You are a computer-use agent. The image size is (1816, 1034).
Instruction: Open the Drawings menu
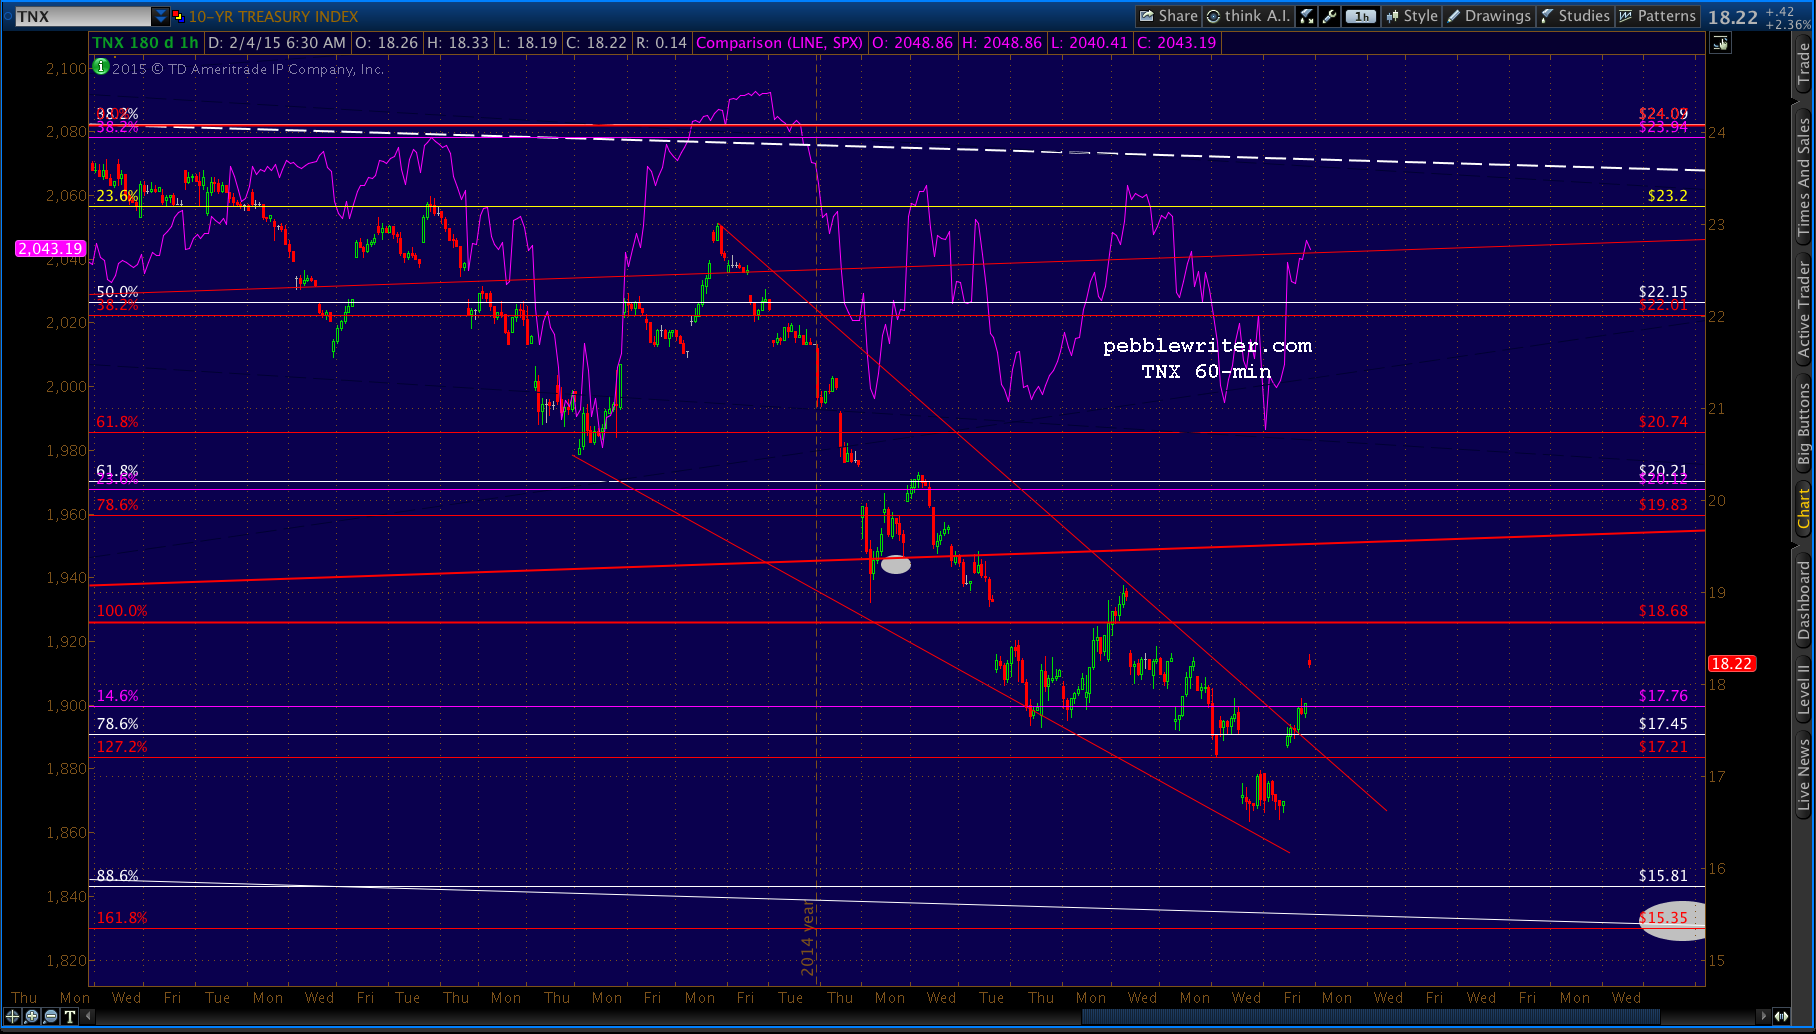click(x=1488, y=16)
